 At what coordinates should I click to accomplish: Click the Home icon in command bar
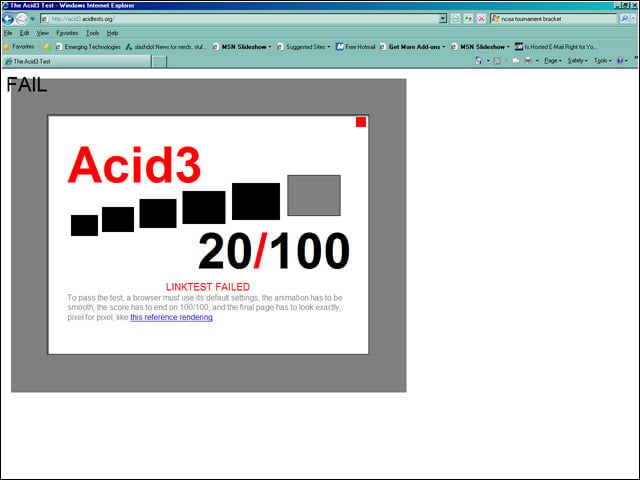(x=478, y=61)
